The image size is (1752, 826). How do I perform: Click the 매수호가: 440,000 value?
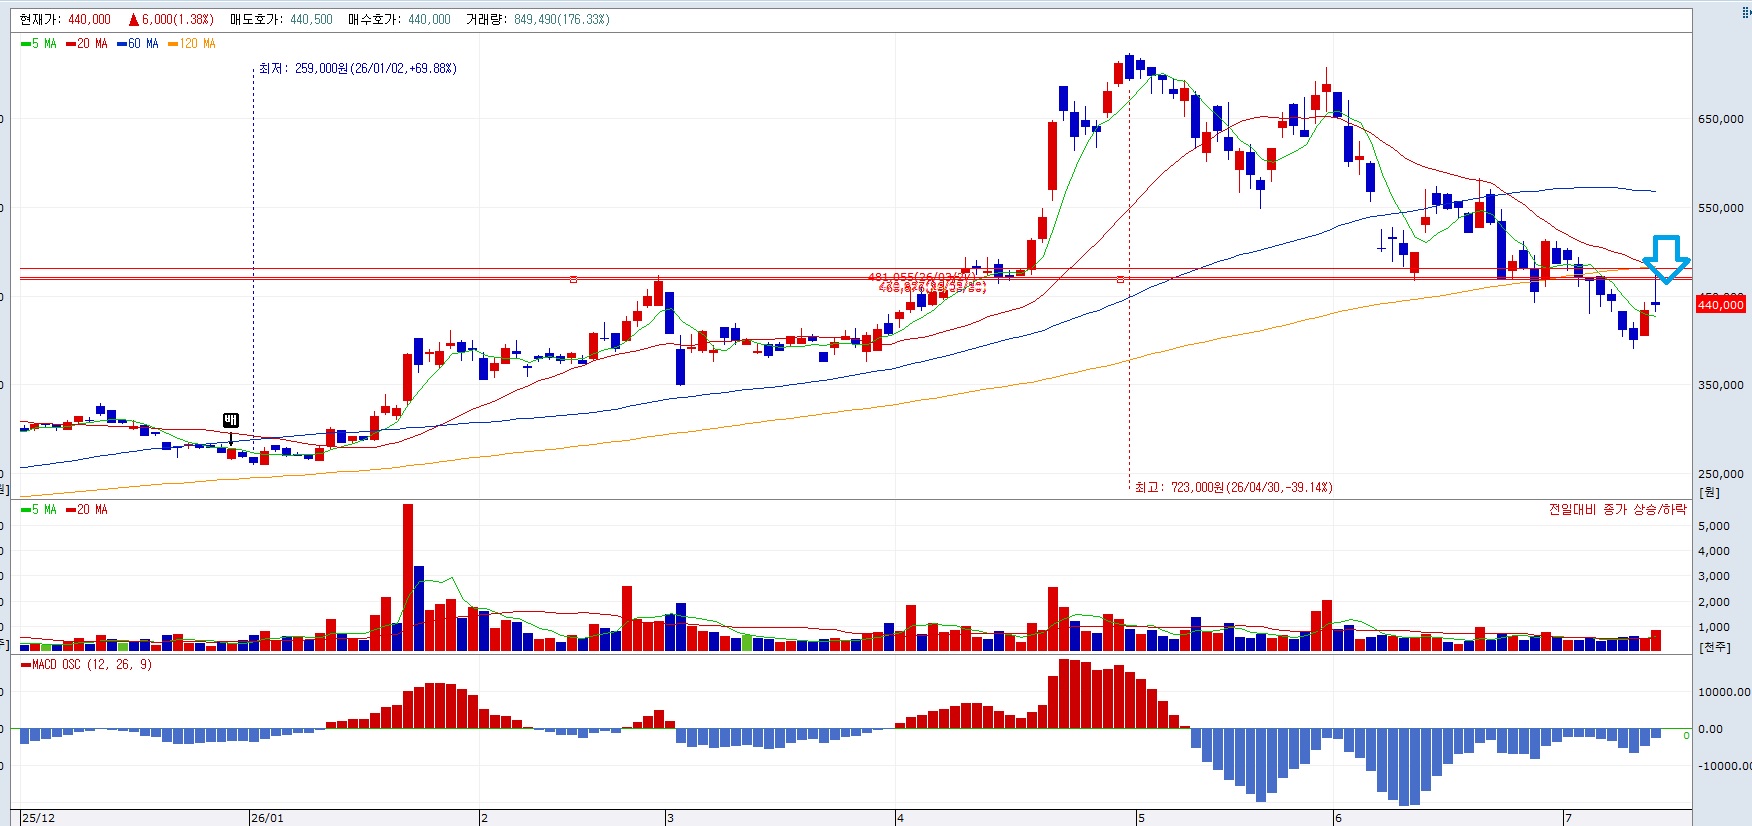click(x=400, y=19)
